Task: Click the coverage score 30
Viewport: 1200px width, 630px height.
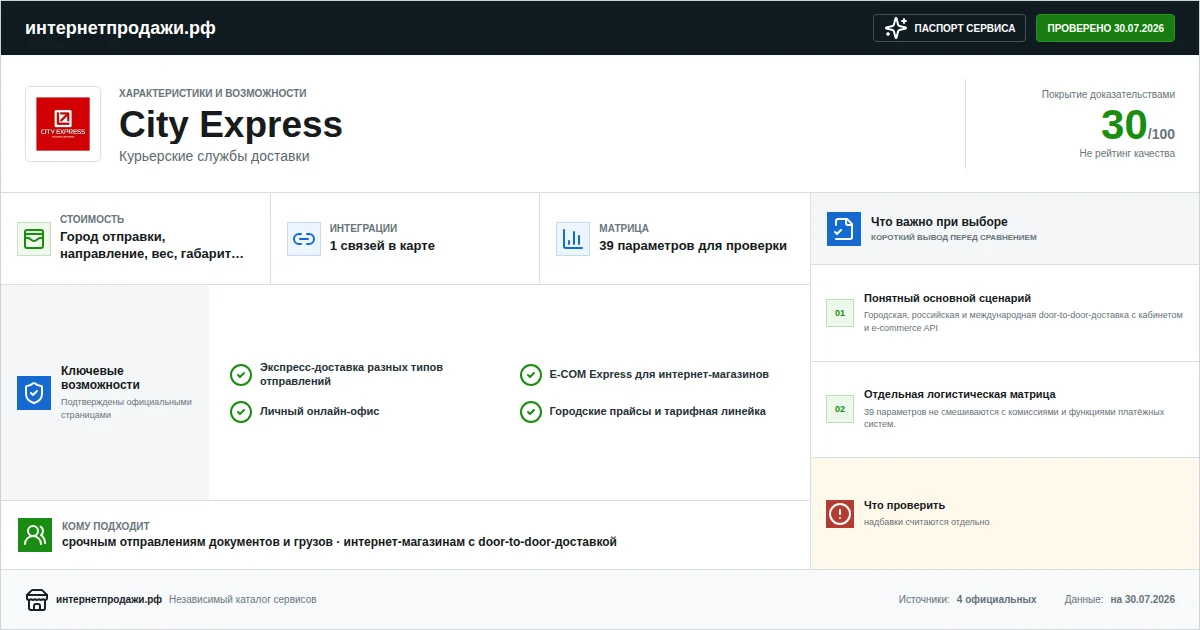Action: (x=1123, y=126)
